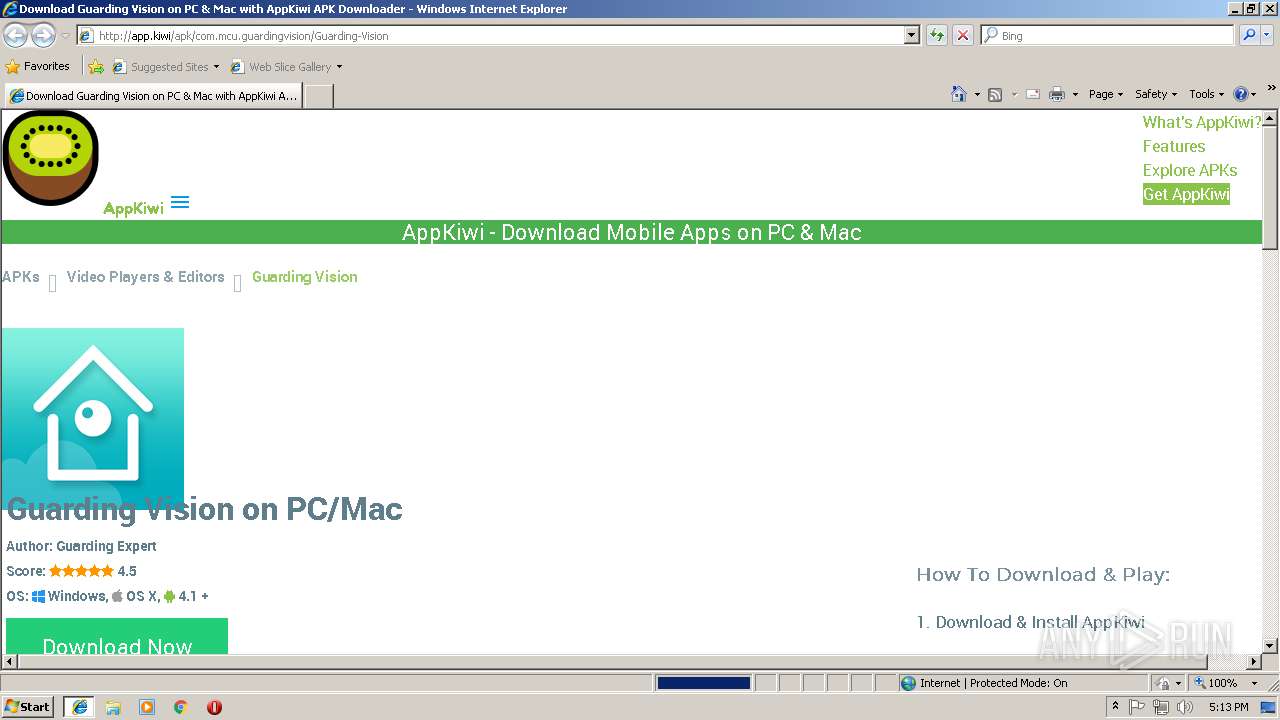The width and height of the screenshot is (1280, 720).
Task: Refresh the page with the Refresh icon
Action: pyautogui.click(x=937, y=35)
